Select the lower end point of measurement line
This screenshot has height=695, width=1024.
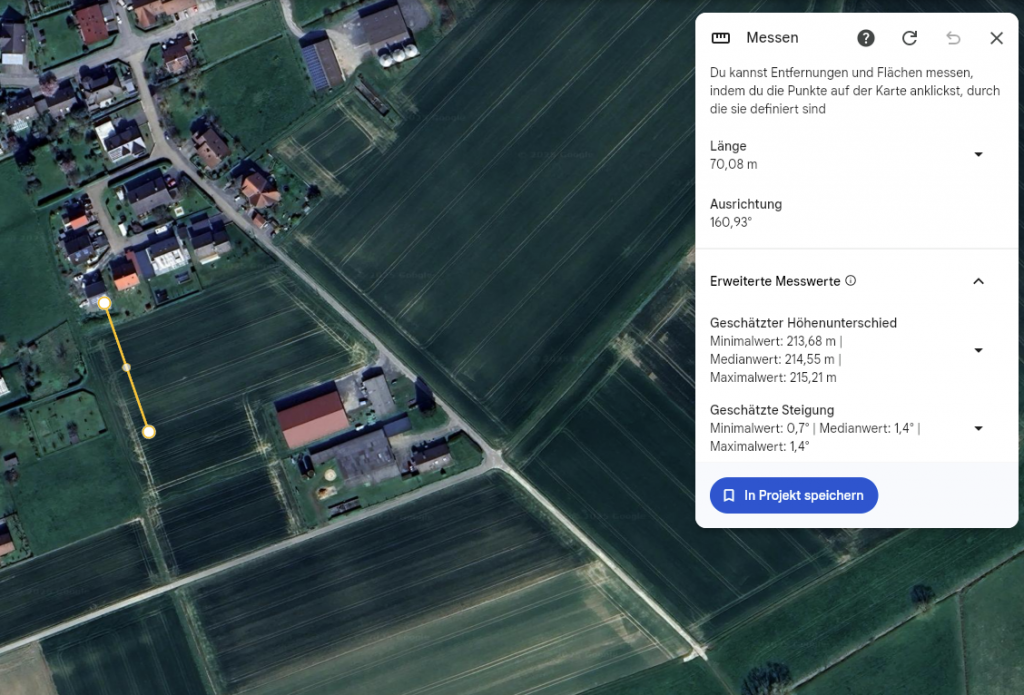pos(148,432)
